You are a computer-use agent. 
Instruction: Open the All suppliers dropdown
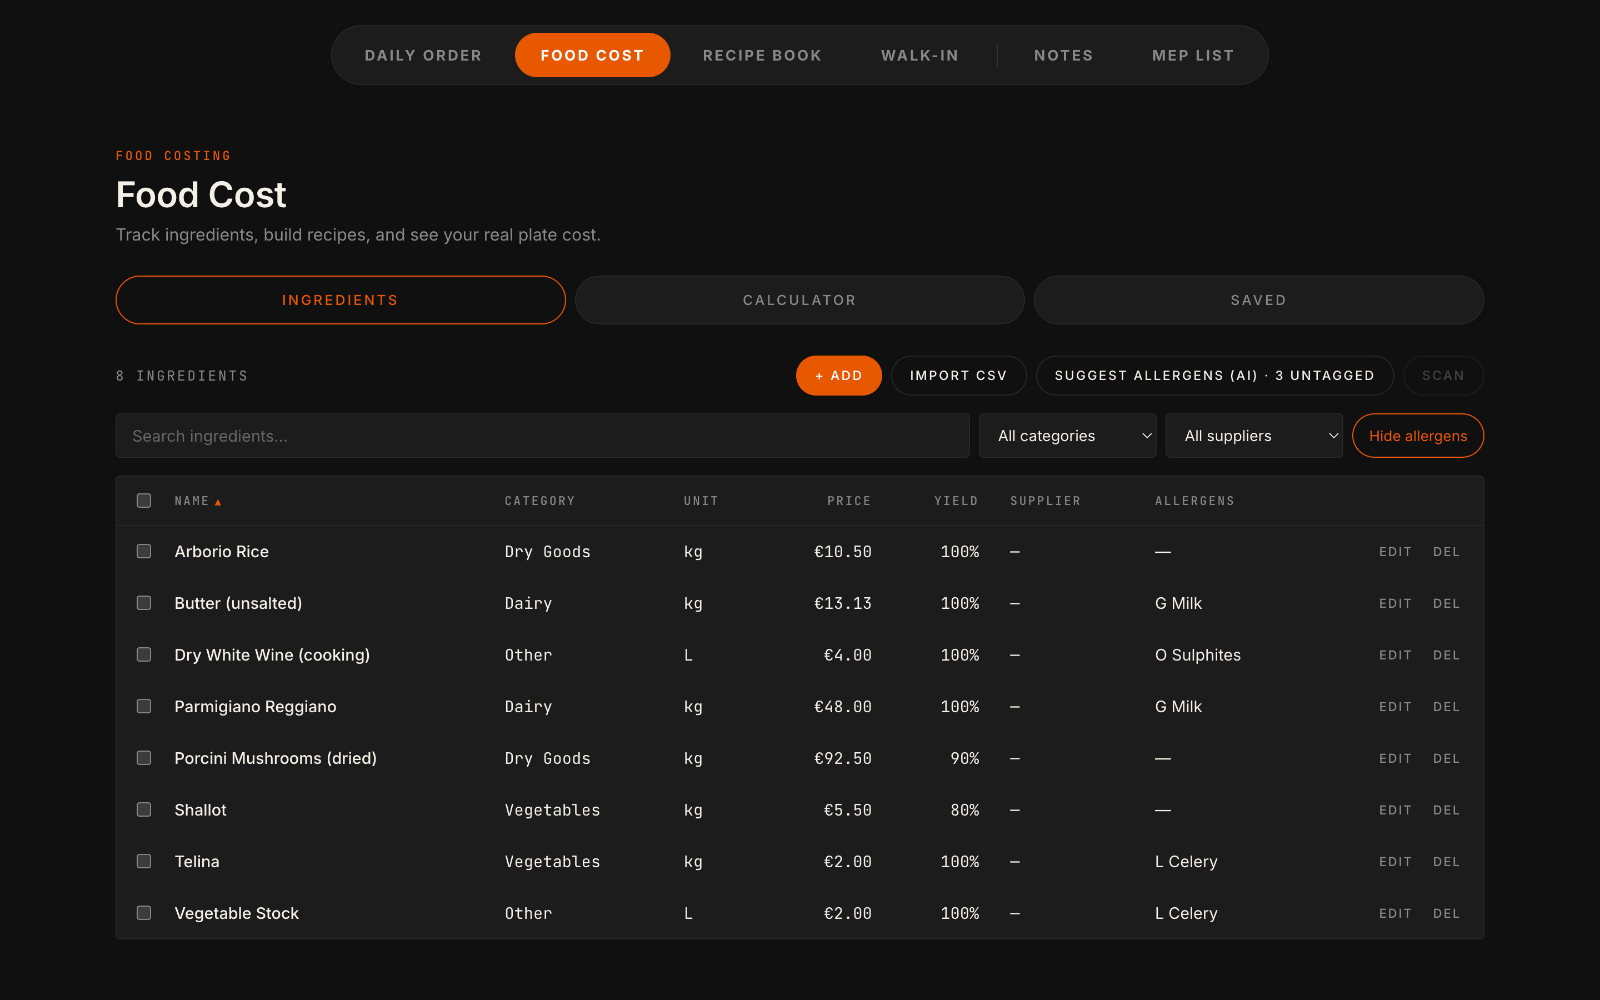coord(1254,436)
